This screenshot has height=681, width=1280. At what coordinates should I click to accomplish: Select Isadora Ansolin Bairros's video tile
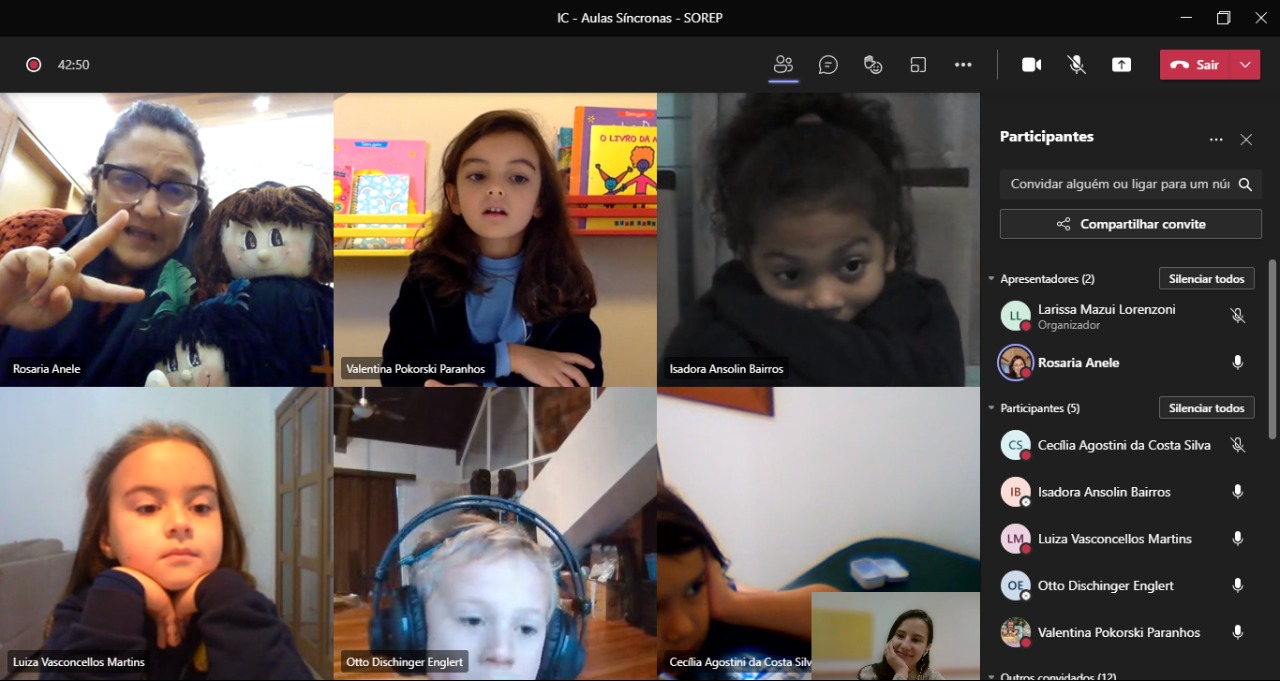(819, 240)
